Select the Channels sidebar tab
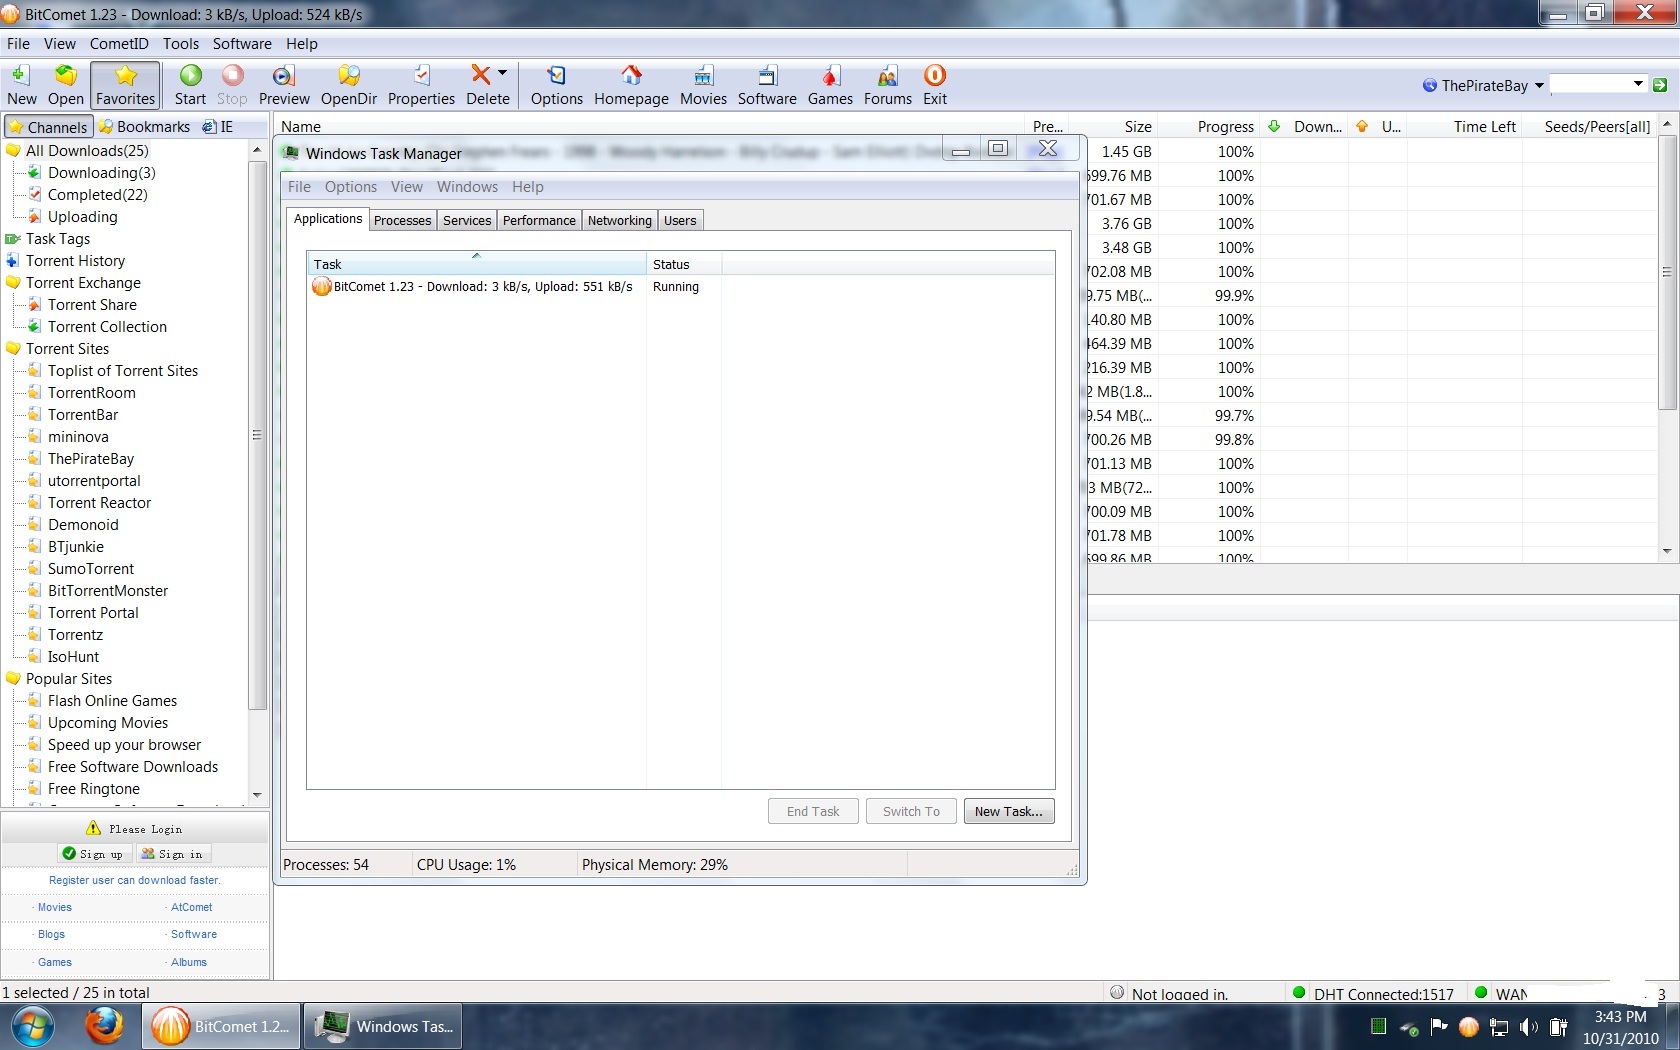The height and width of the screenshot is (1050, 1680). (49, 127)
